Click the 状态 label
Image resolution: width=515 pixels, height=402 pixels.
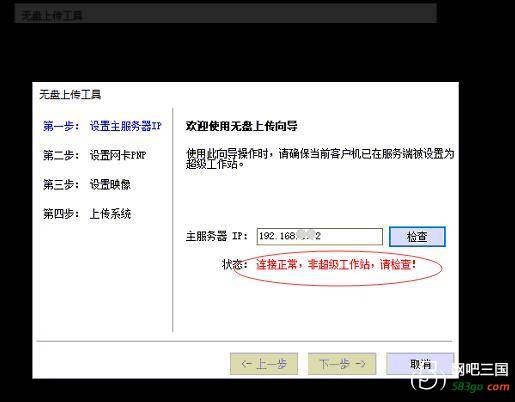235,265
